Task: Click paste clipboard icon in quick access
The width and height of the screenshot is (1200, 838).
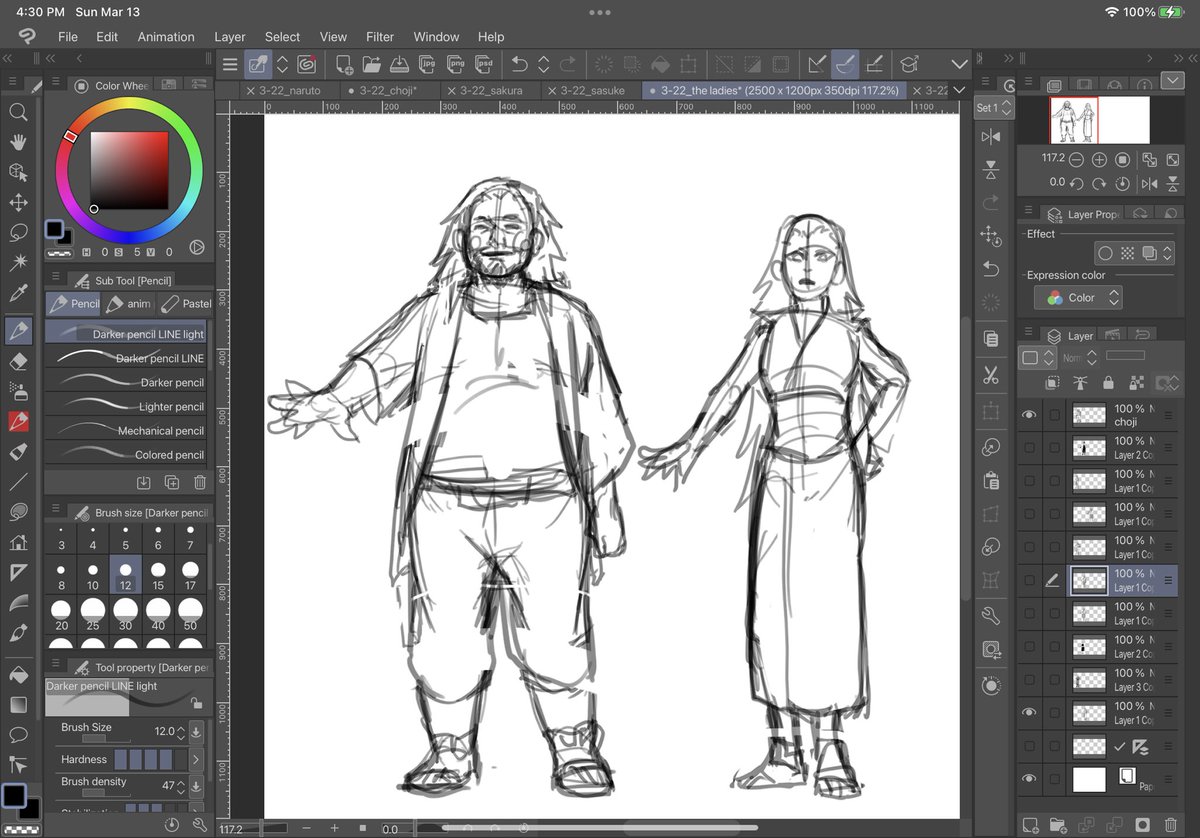Action: pyautogui.click(x=991, y=480)
